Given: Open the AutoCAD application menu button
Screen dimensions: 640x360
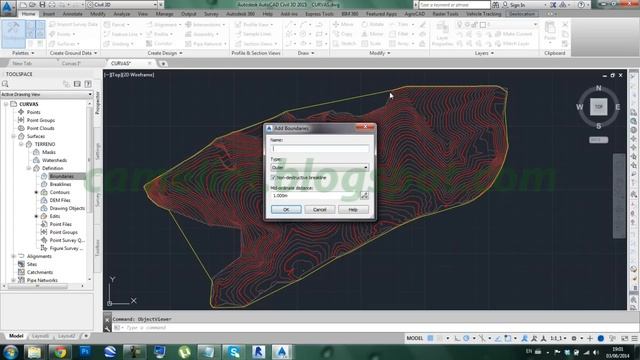Looking at the screenshot, I should [7, 7].
